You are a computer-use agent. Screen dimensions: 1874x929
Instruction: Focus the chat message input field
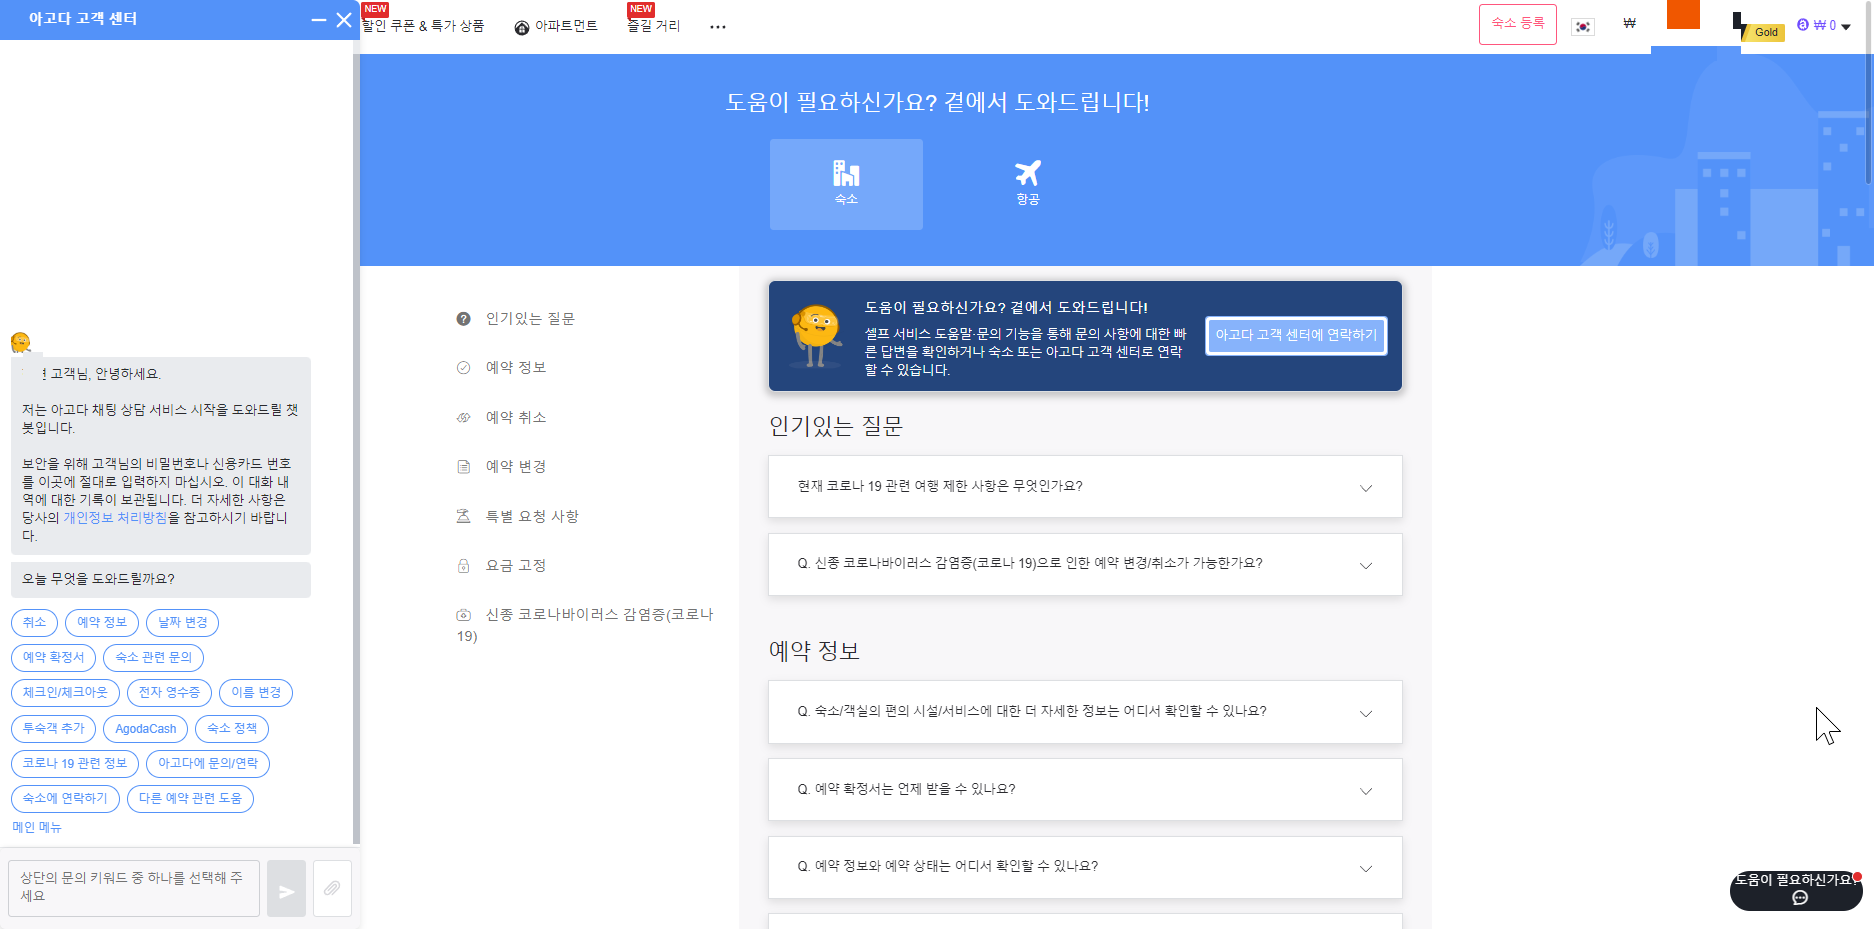tap(134, 888)
